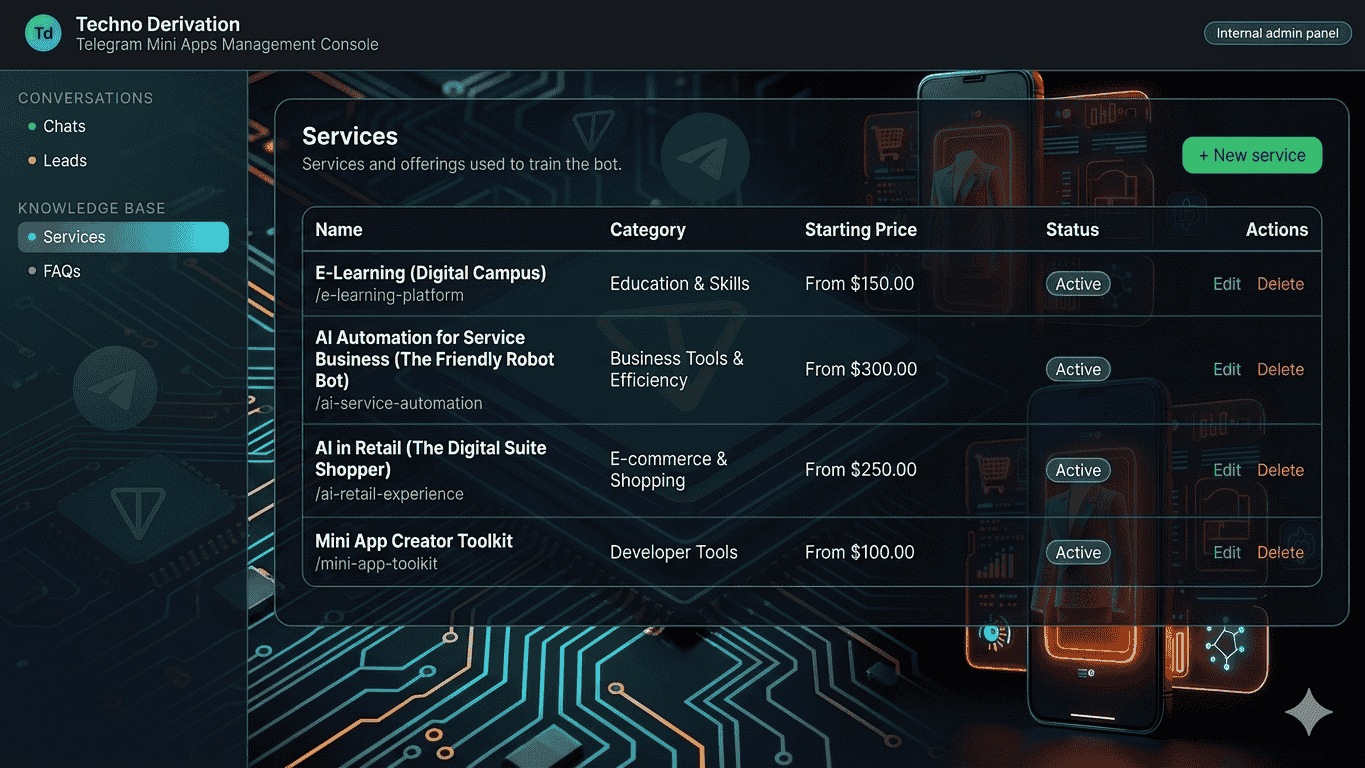The width and height of the screenshot is (1365, 768).
Task: Click the Td logo avatar
Action: point(43,33)
